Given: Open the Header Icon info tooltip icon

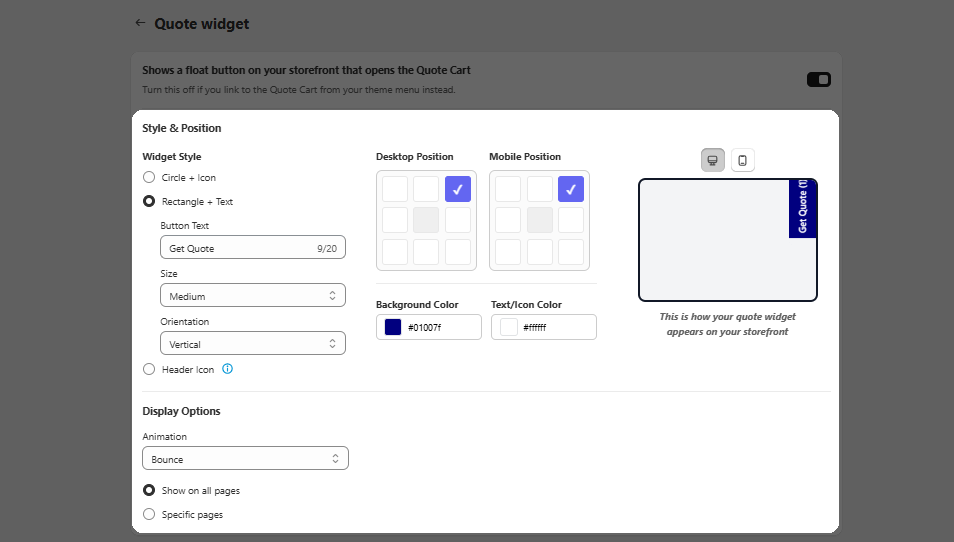Looking at the screenshot, I should coord(228,369).
